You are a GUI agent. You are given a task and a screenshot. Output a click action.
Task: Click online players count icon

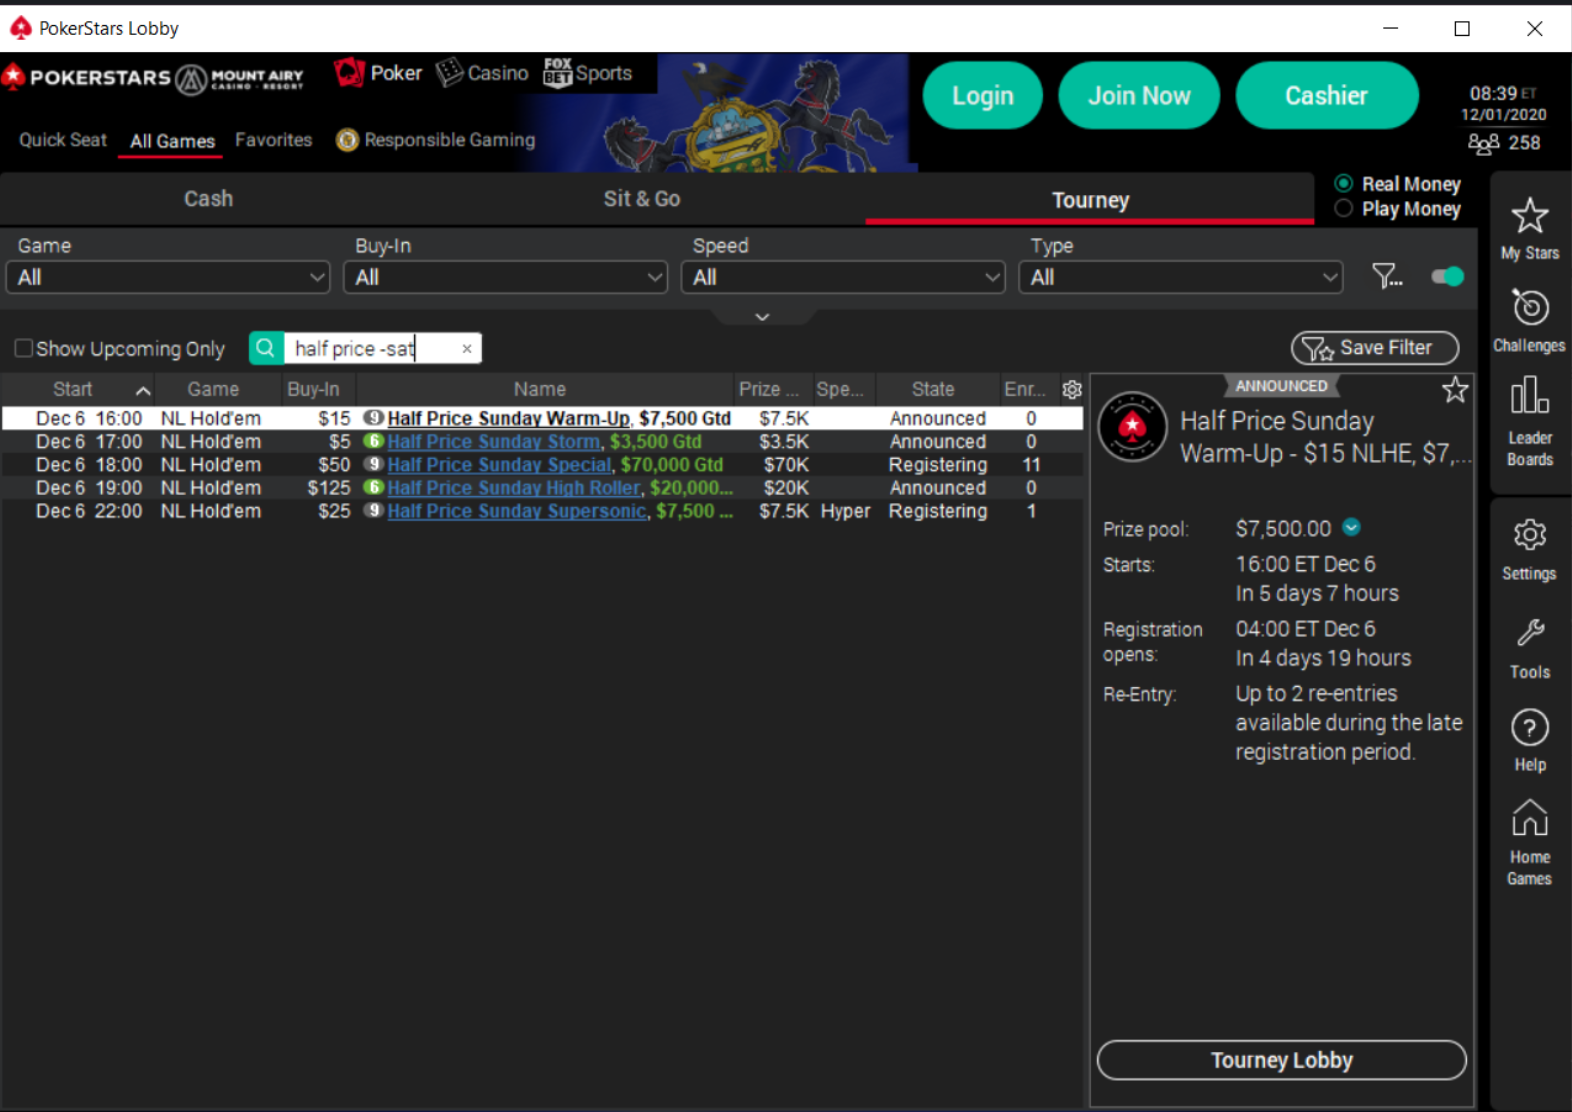(1483, 143)
